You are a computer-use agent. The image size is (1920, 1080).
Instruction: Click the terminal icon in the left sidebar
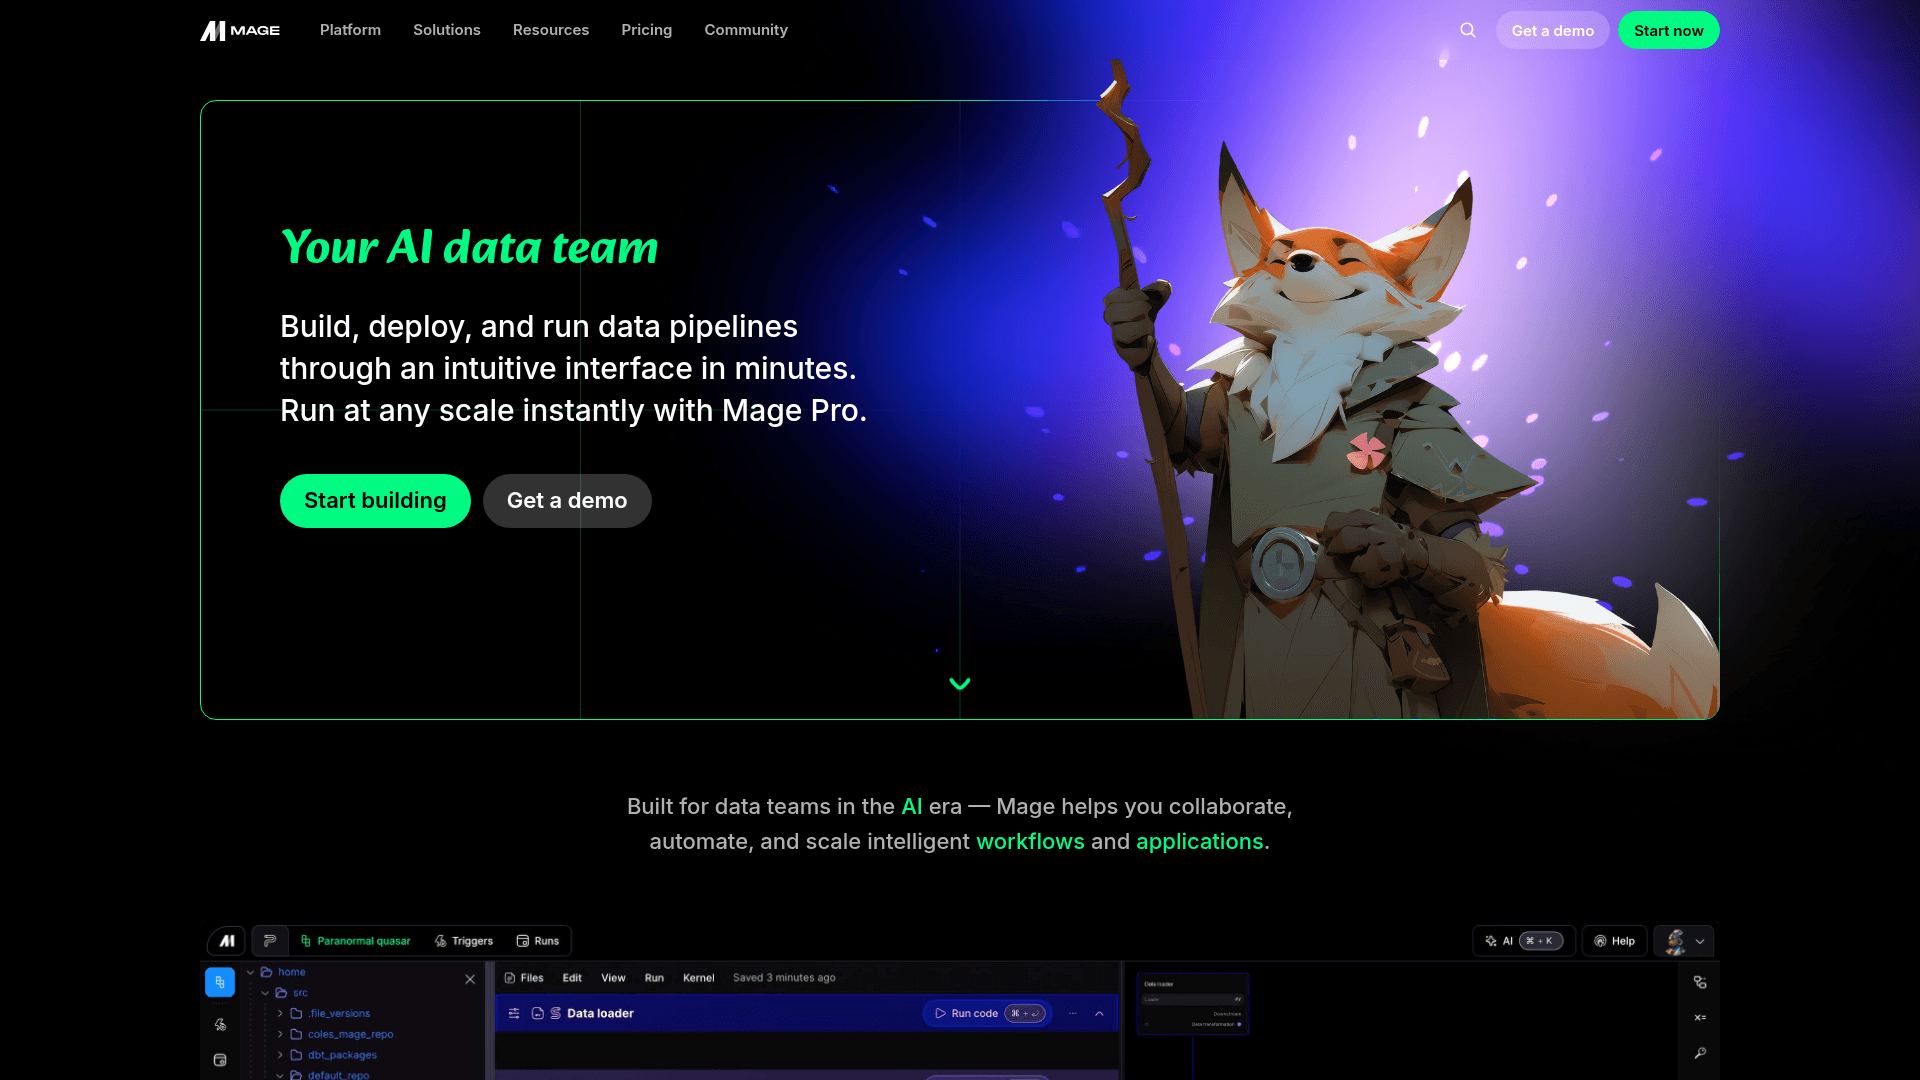(x=220, y=1059)
